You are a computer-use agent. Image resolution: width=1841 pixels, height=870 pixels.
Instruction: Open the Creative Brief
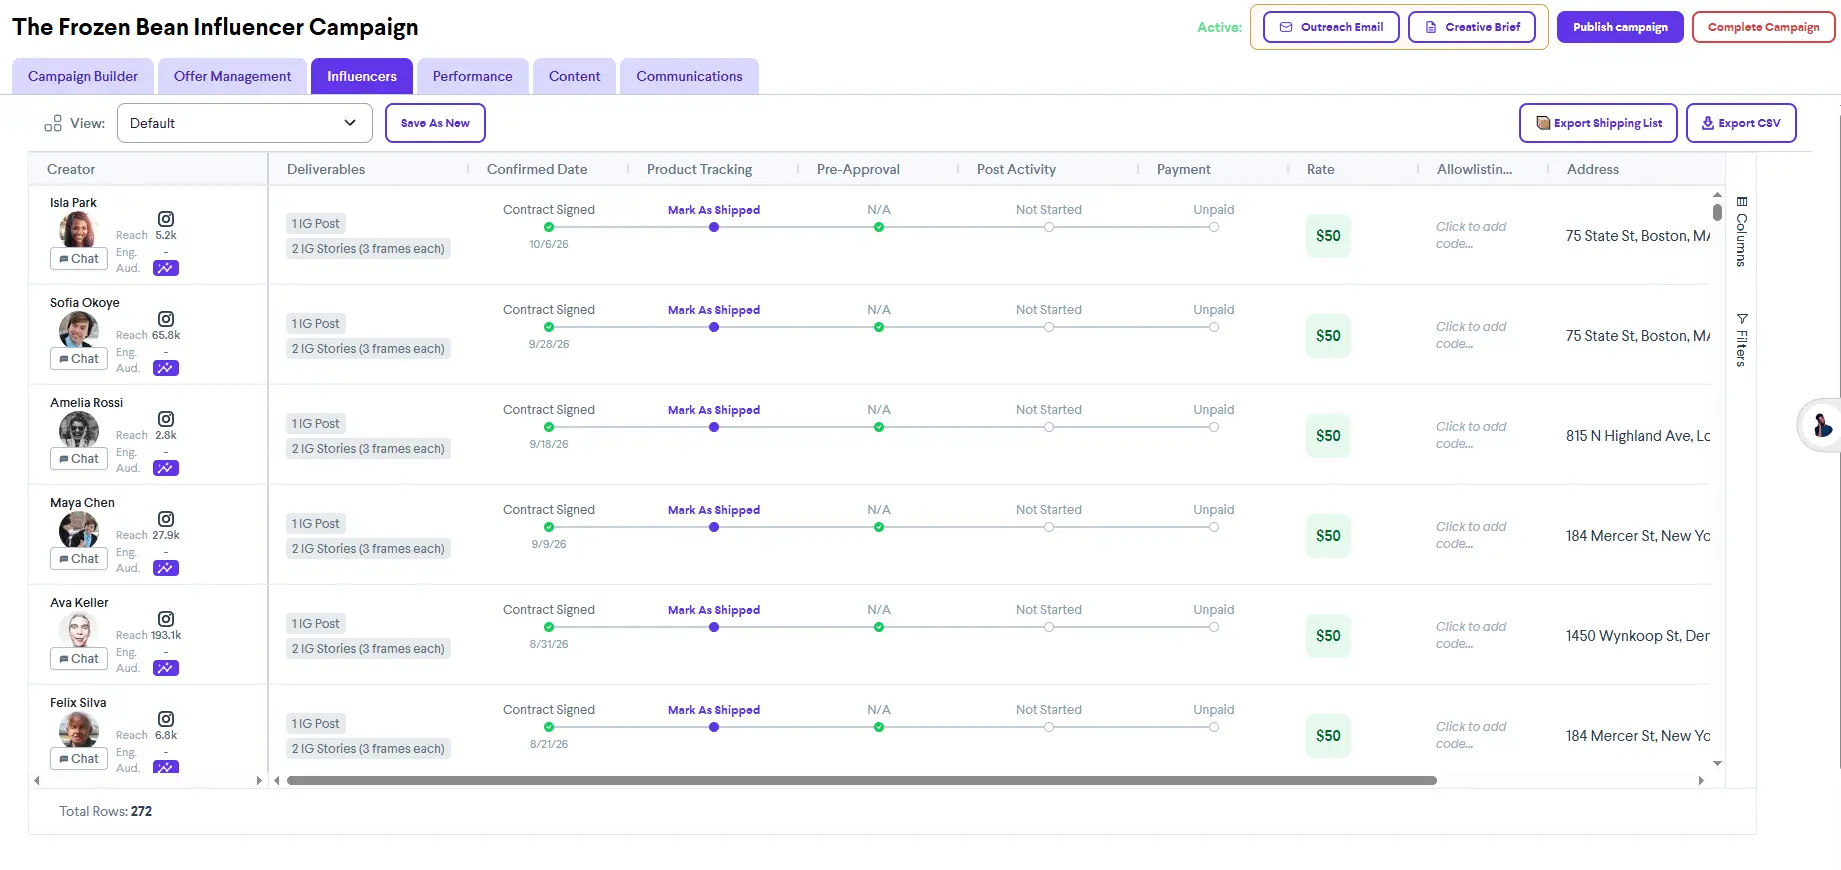coord(1472,27)
